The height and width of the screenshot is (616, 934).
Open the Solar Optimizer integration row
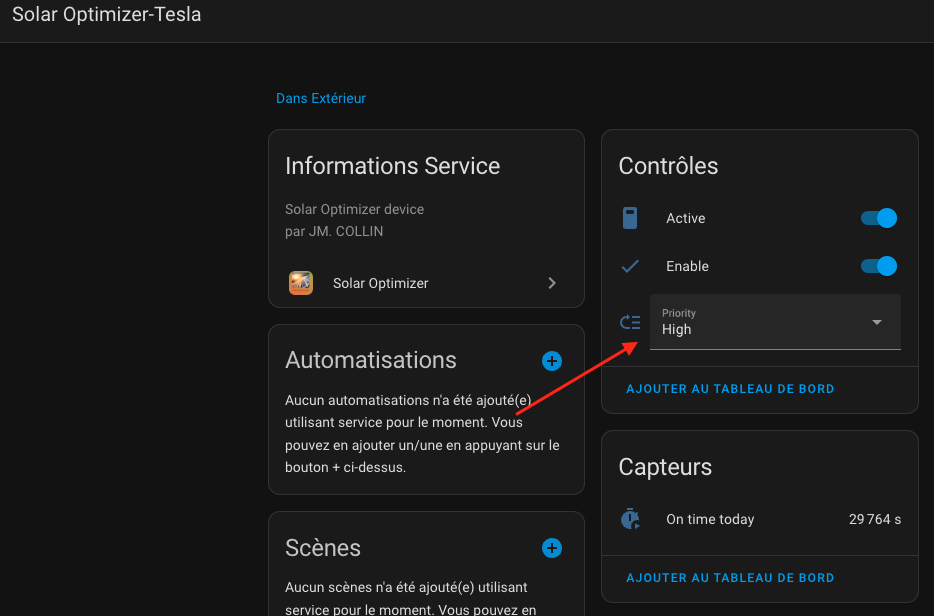[x=426, y=283]
